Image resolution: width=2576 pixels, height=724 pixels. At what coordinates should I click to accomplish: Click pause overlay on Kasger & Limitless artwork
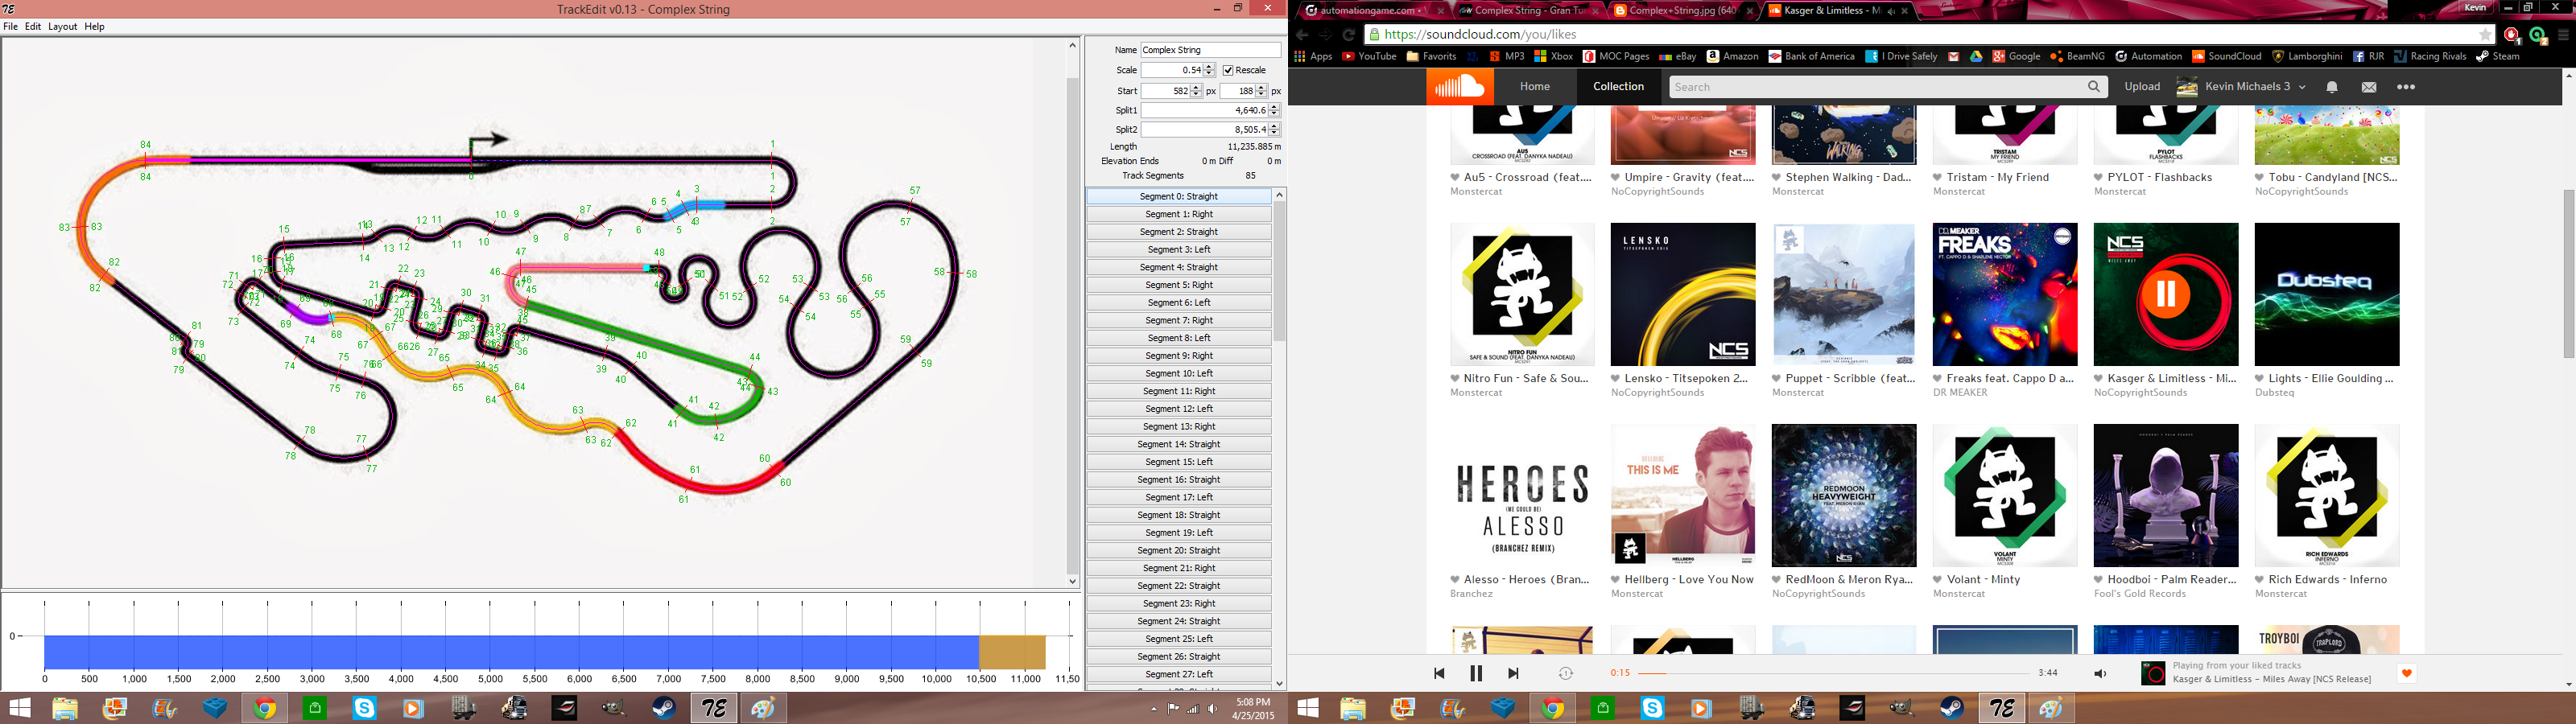[x=2165, y=294]
